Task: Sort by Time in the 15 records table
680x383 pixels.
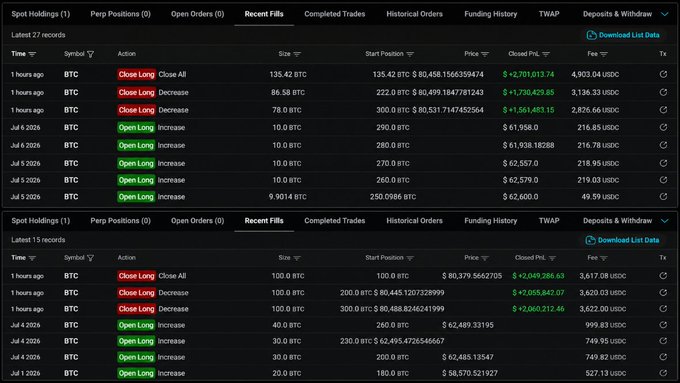Action: (x=32, y=258)
